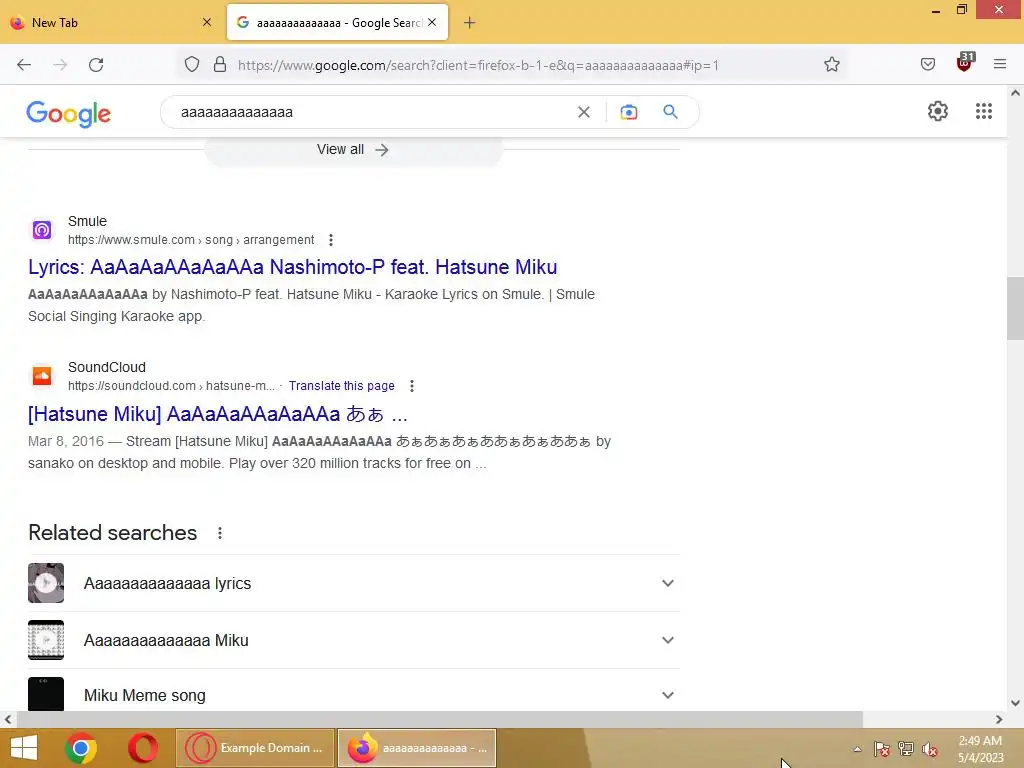The height and width of the screenshot is (768, 1024).
Task: Click Miku Meme song thumbnail image
Action: (46, 694)
